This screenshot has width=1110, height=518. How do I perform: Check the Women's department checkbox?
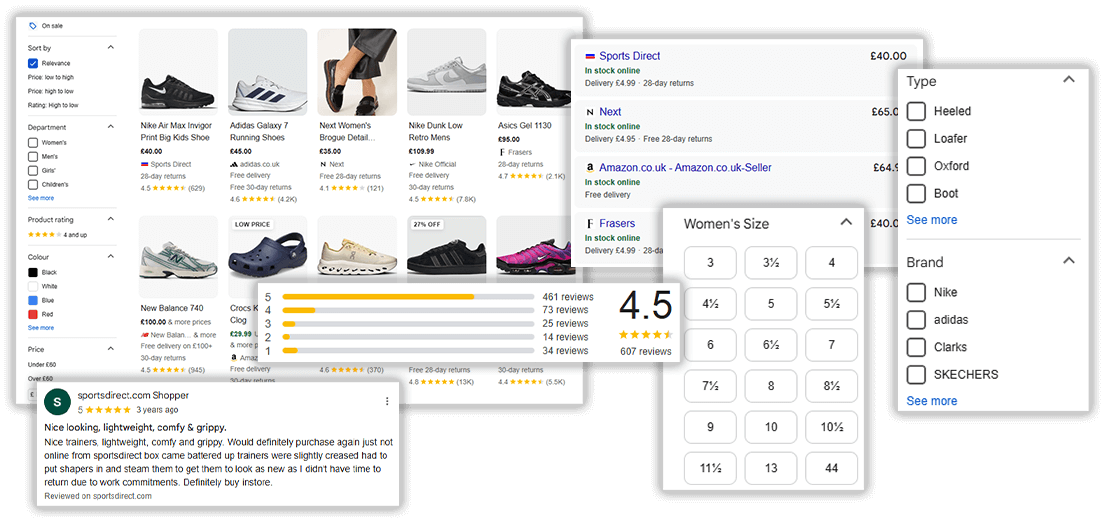coord(33,143)
